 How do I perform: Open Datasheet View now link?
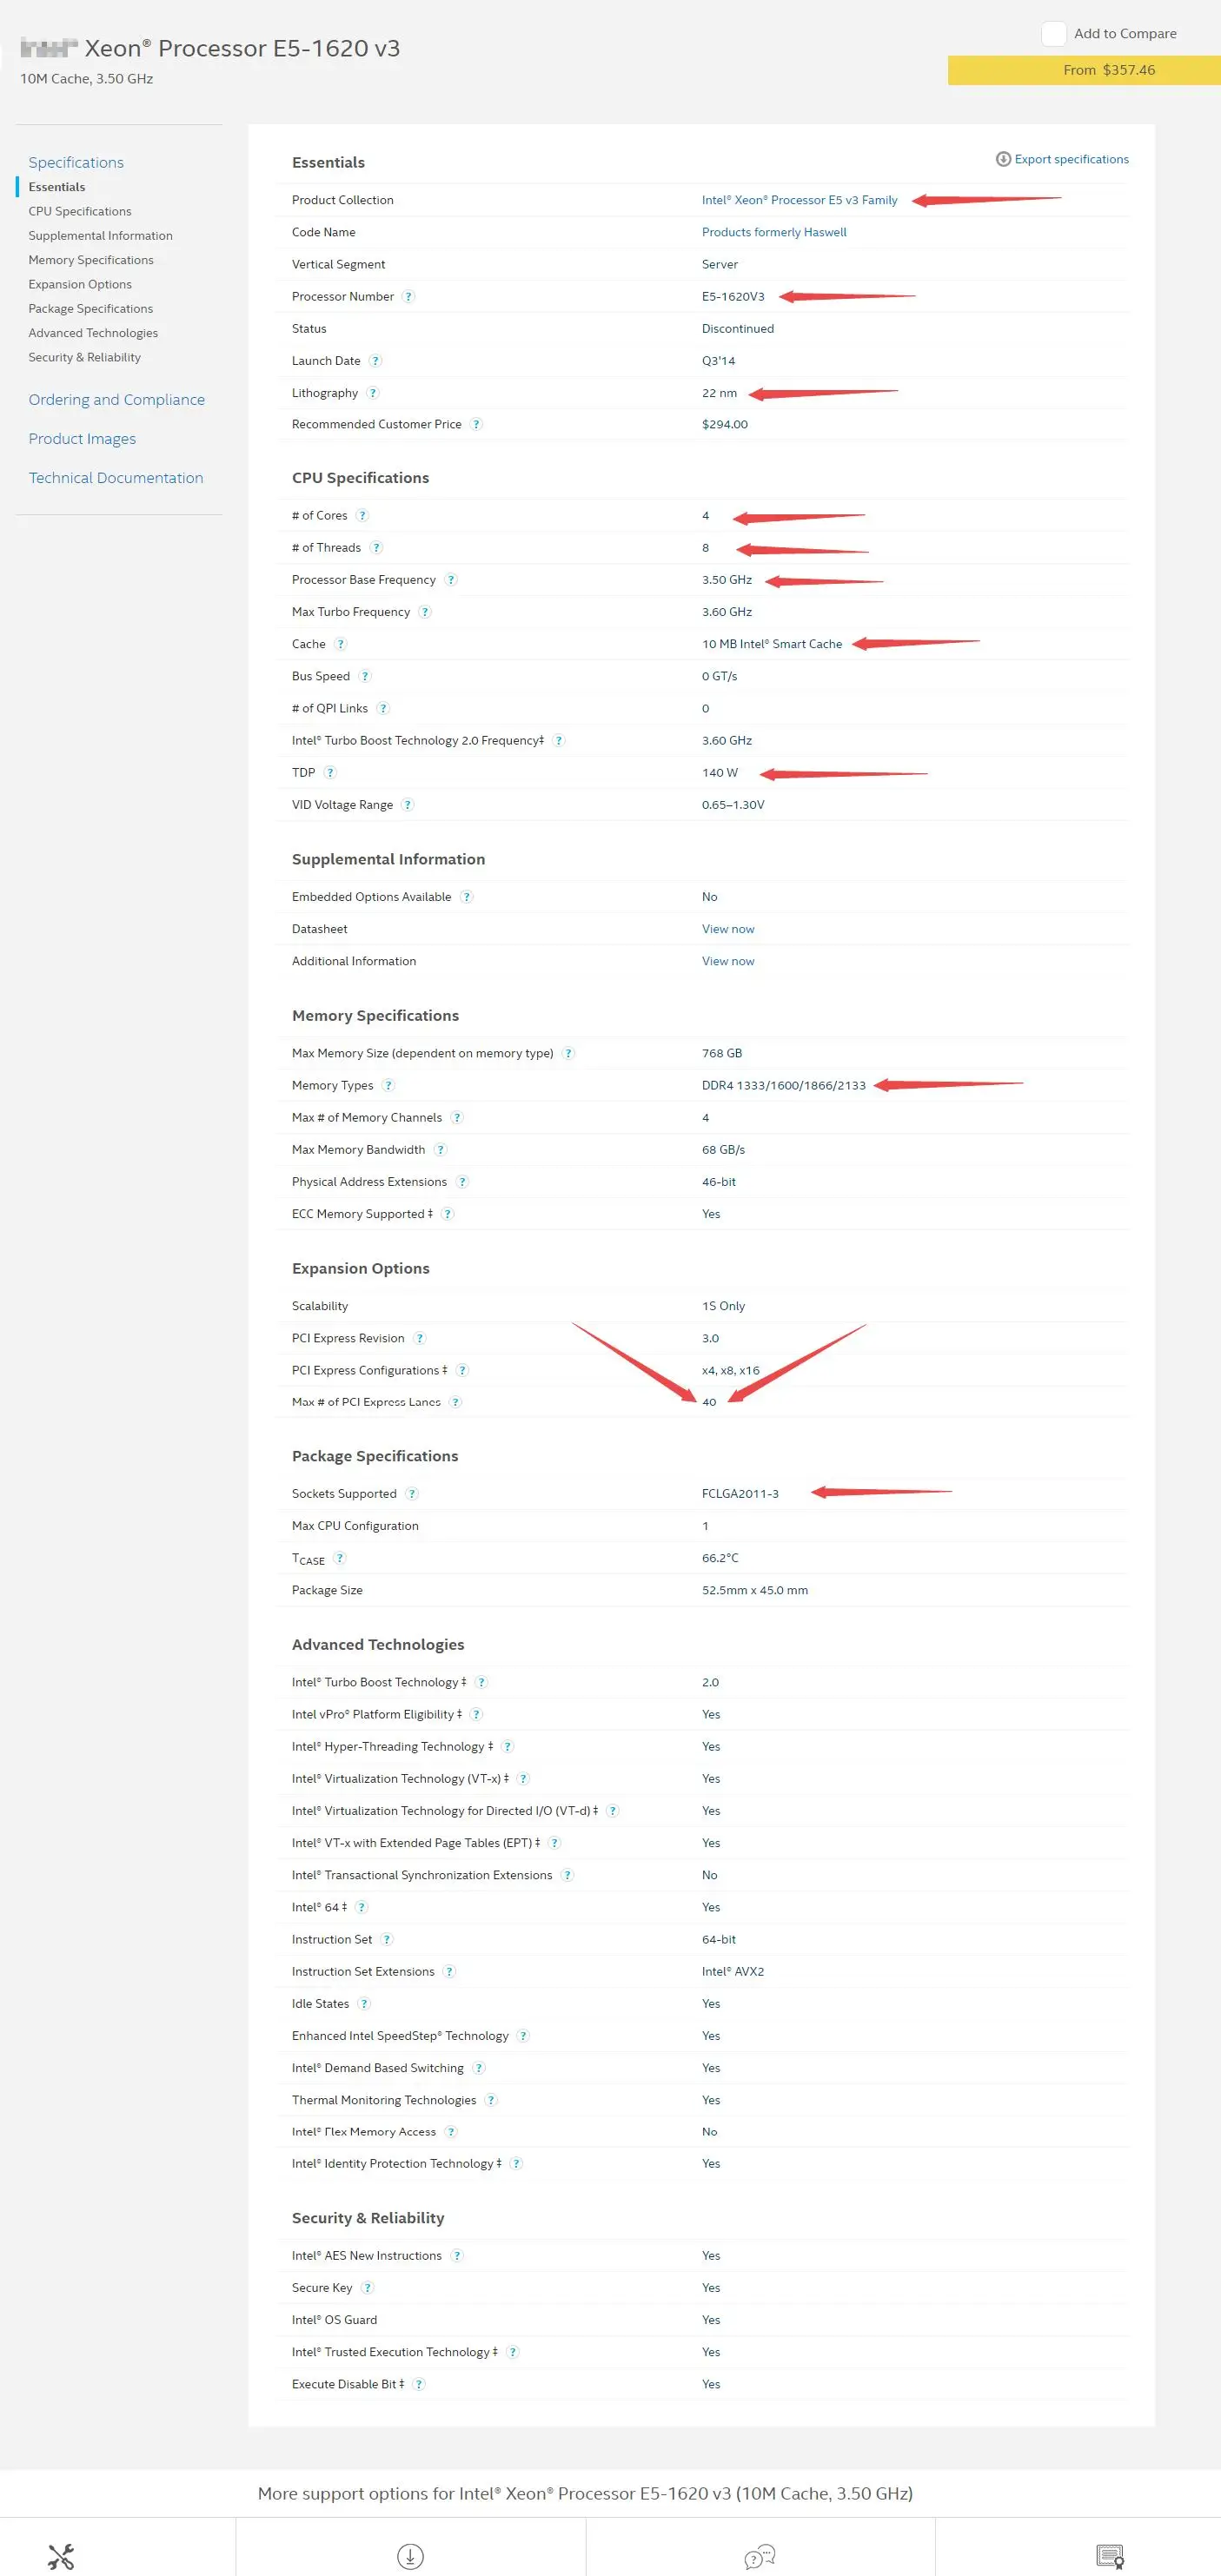click(727, 929)
